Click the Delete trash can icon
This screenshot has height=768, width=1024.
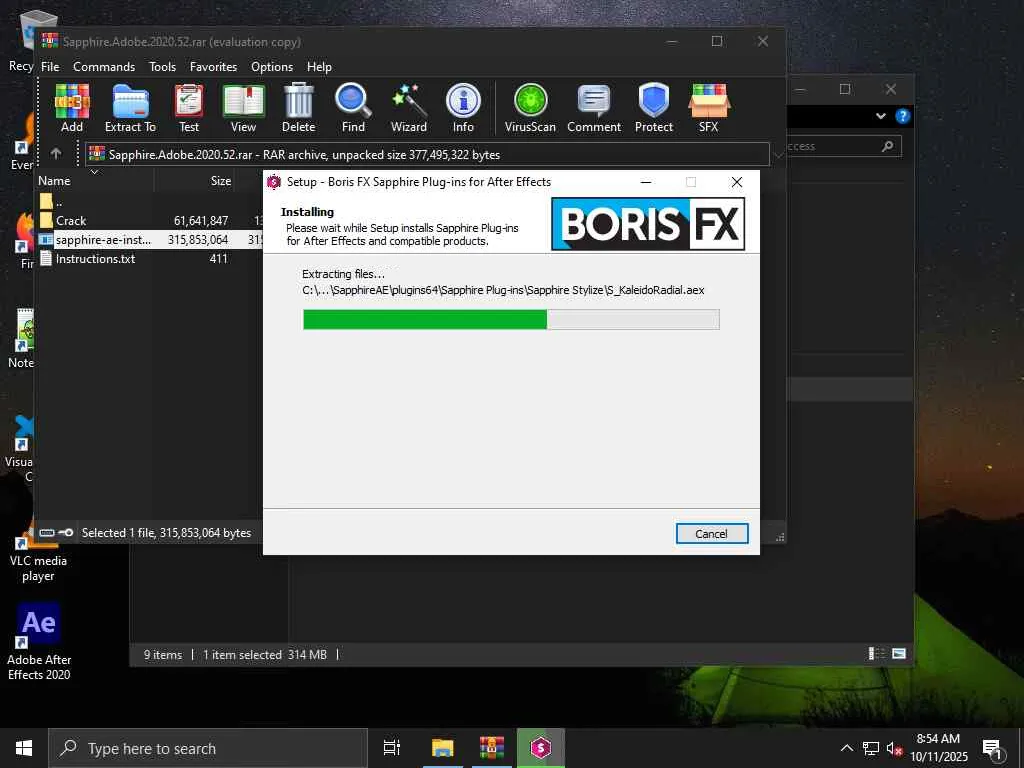tap(298, 108)
